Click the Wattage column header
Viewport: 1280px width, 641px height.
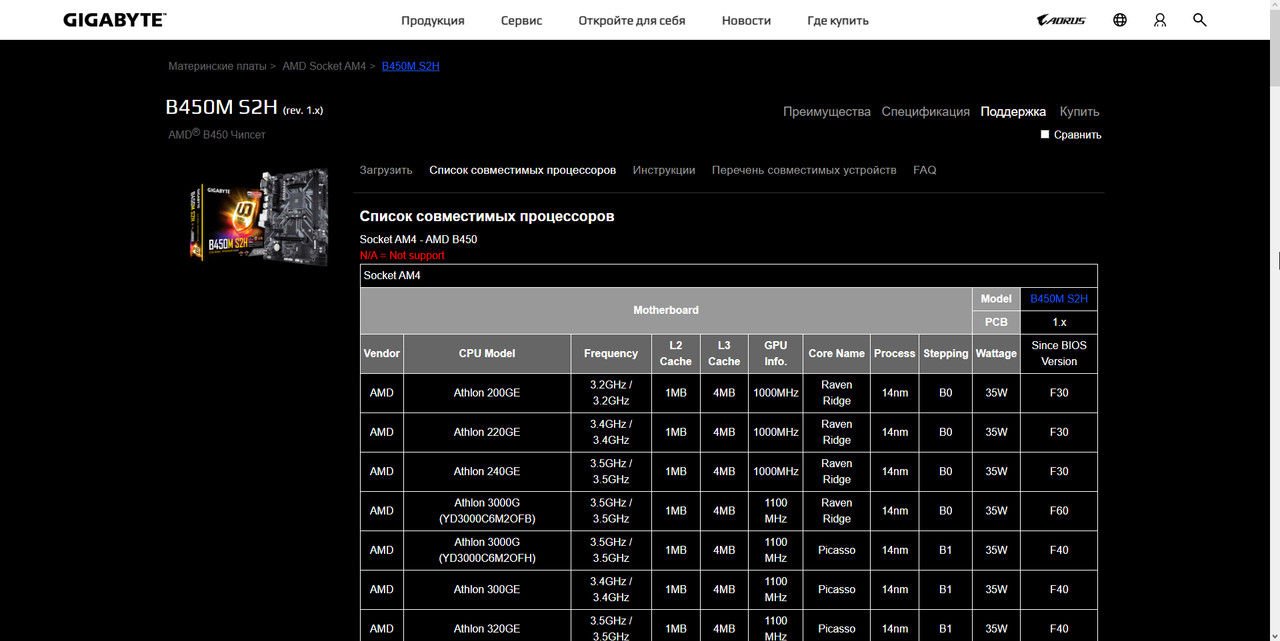(996, 353)
